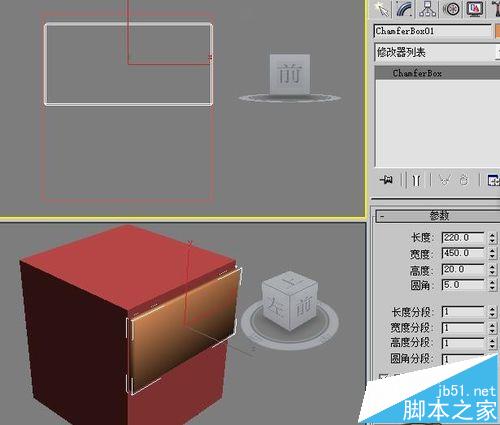Click the 高度 spinner arrows
The height and width of the screenshot is (425, 500).
point(492,269)
